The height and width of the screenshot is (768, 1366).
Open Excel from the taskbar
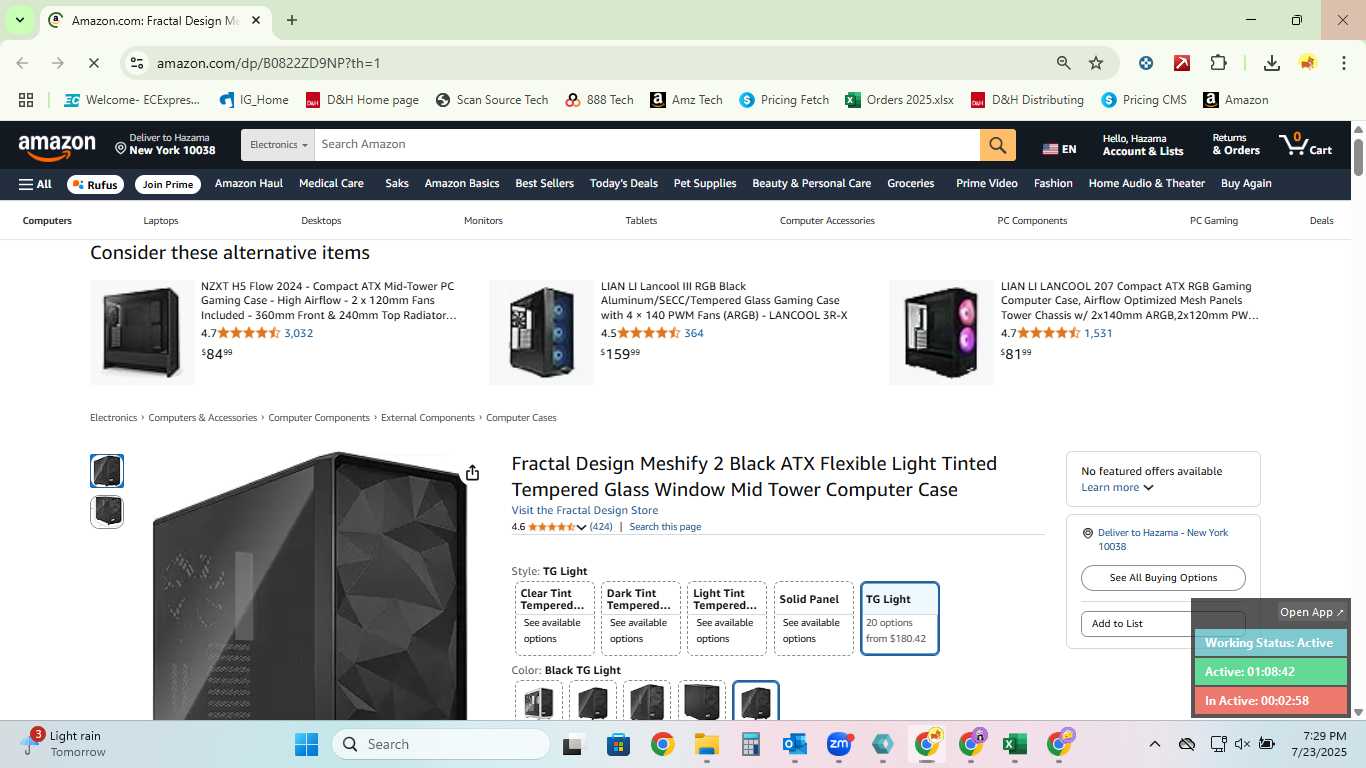1015,744
